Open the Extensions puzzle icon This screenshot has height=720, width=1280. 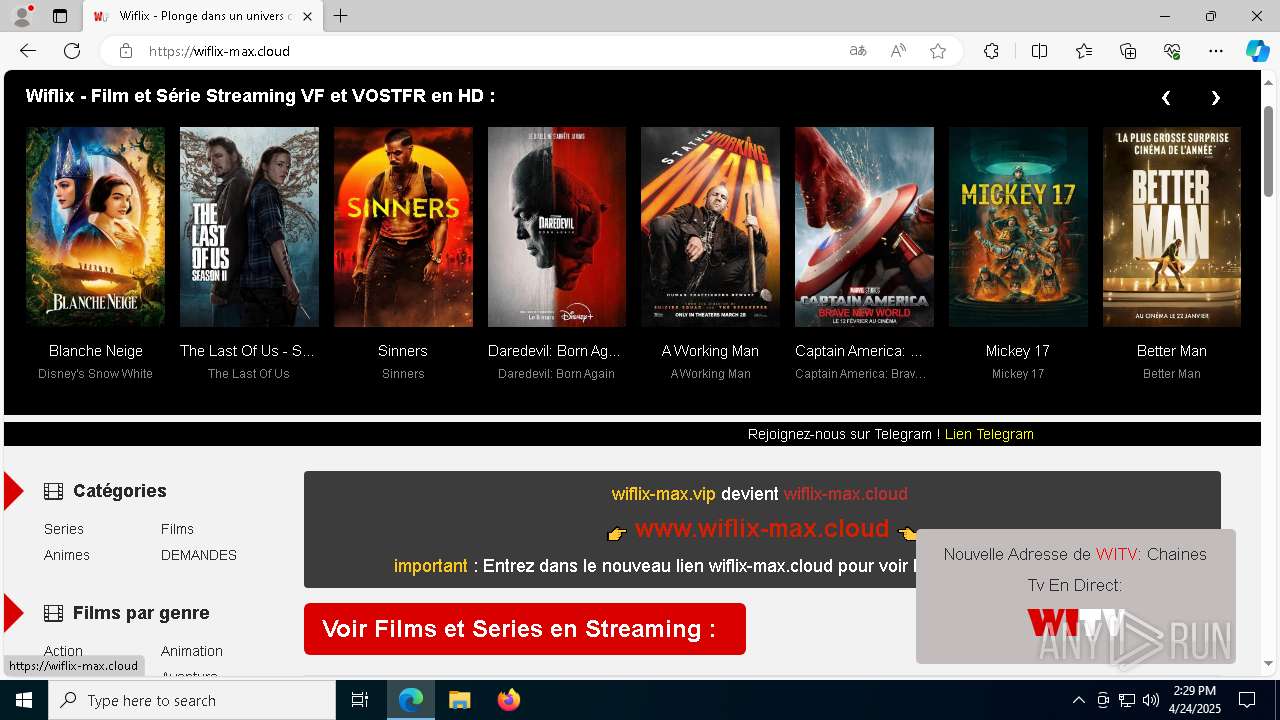click(991, 51)
